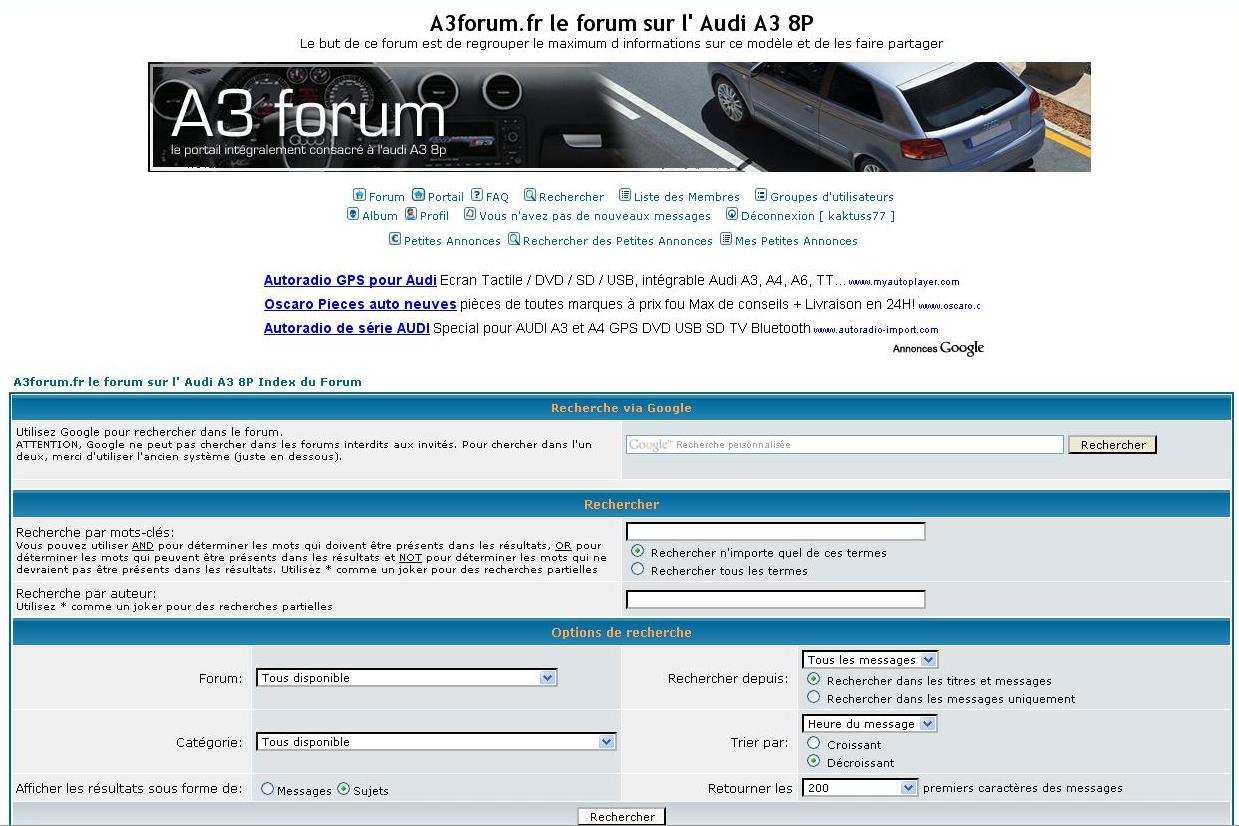This screenshot has height=826, width=1239.
Task: Select Décroissant sort order
Action: [814, 761]
